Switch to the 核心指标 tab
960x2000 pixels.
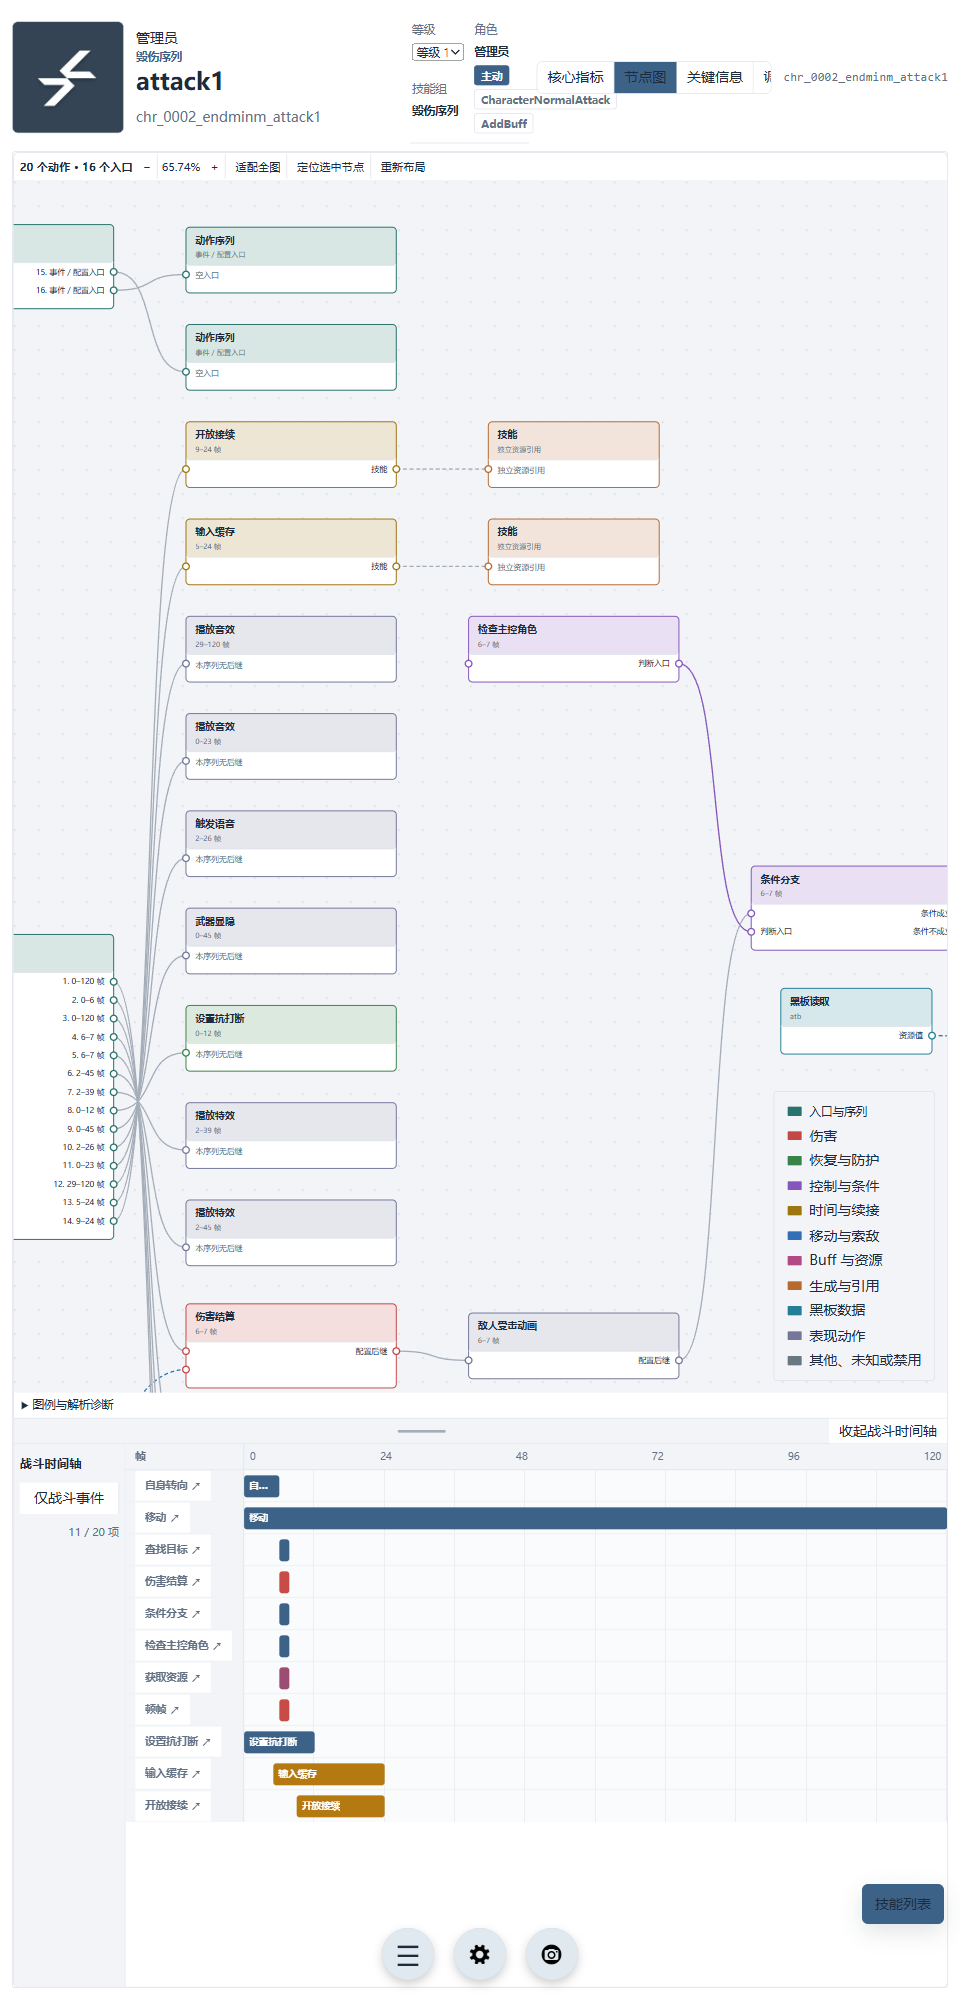pyautogui.click(x=575, y=77)
